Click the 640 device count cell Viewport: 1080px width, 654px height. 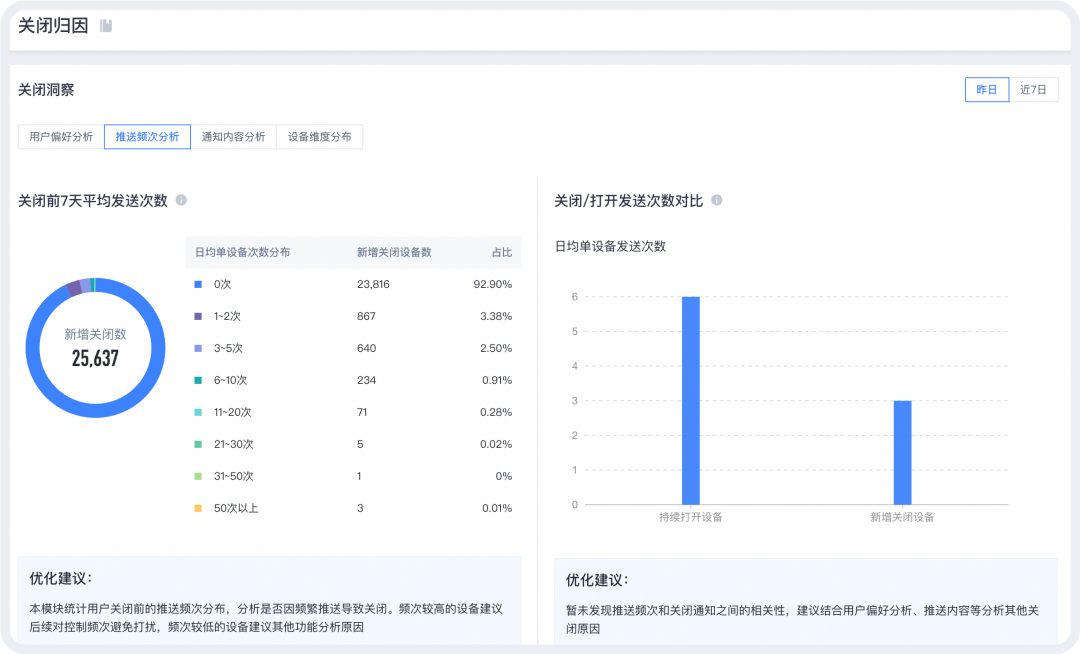366,348
